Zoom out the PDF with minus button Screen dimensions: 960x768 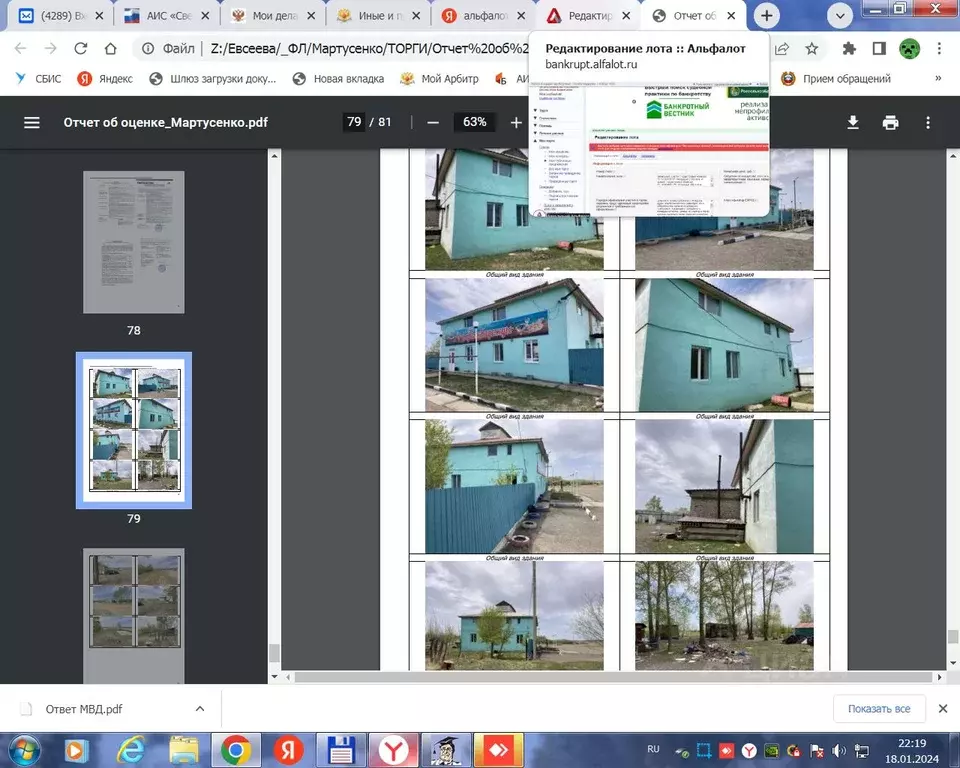point(433,122)
